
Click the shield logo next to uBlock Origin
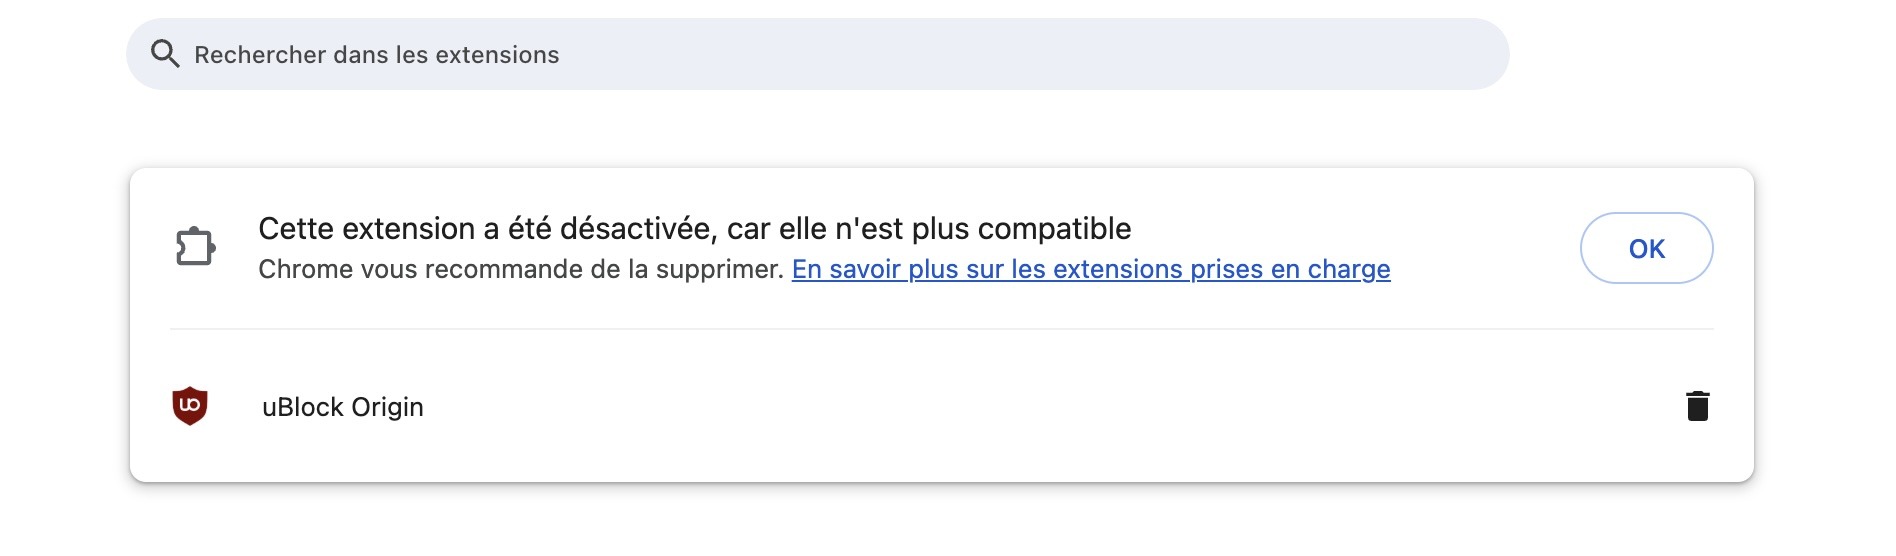coord(190,406)
